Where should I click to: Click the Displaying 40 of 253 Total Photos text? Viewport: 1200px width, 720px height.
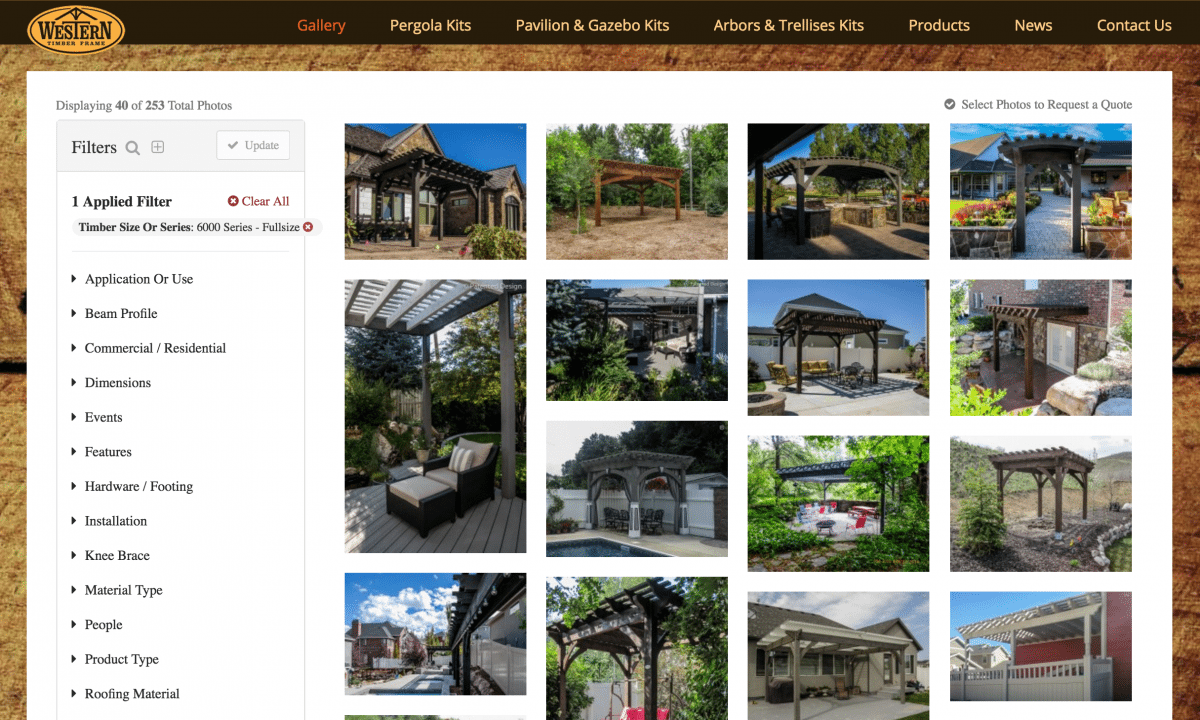coord(144,105)
